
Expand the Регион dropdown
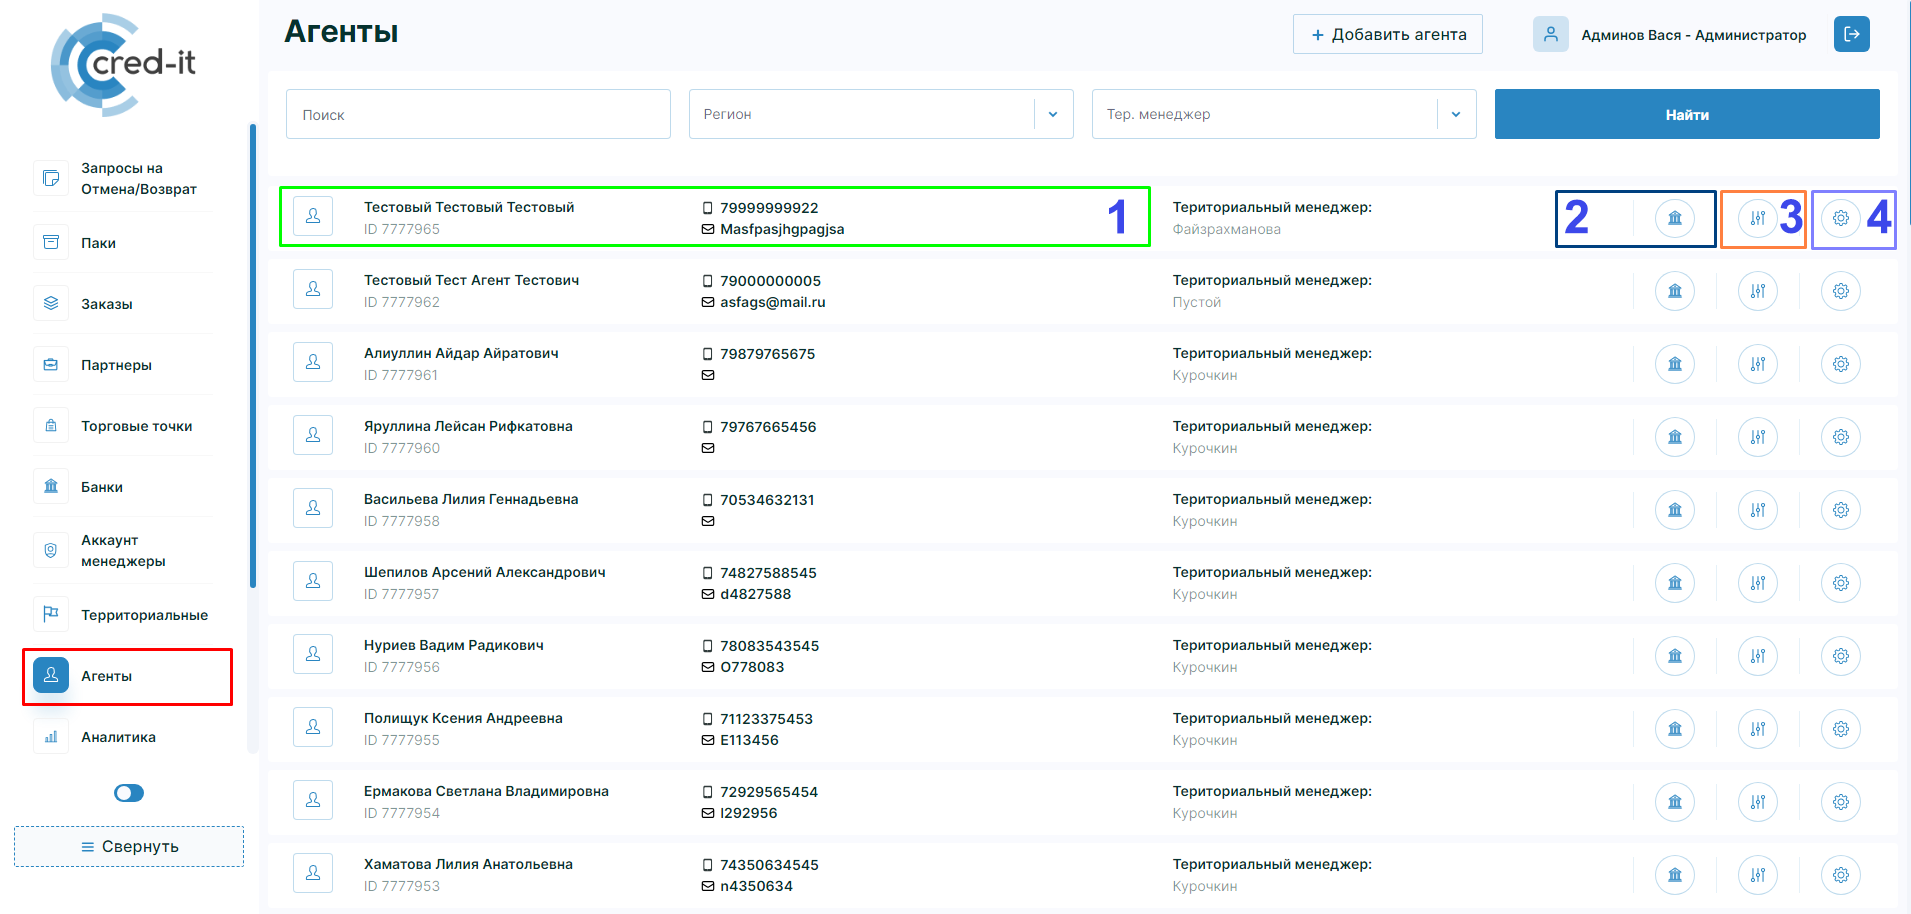pyautogui.click(x=1053, y=114)
